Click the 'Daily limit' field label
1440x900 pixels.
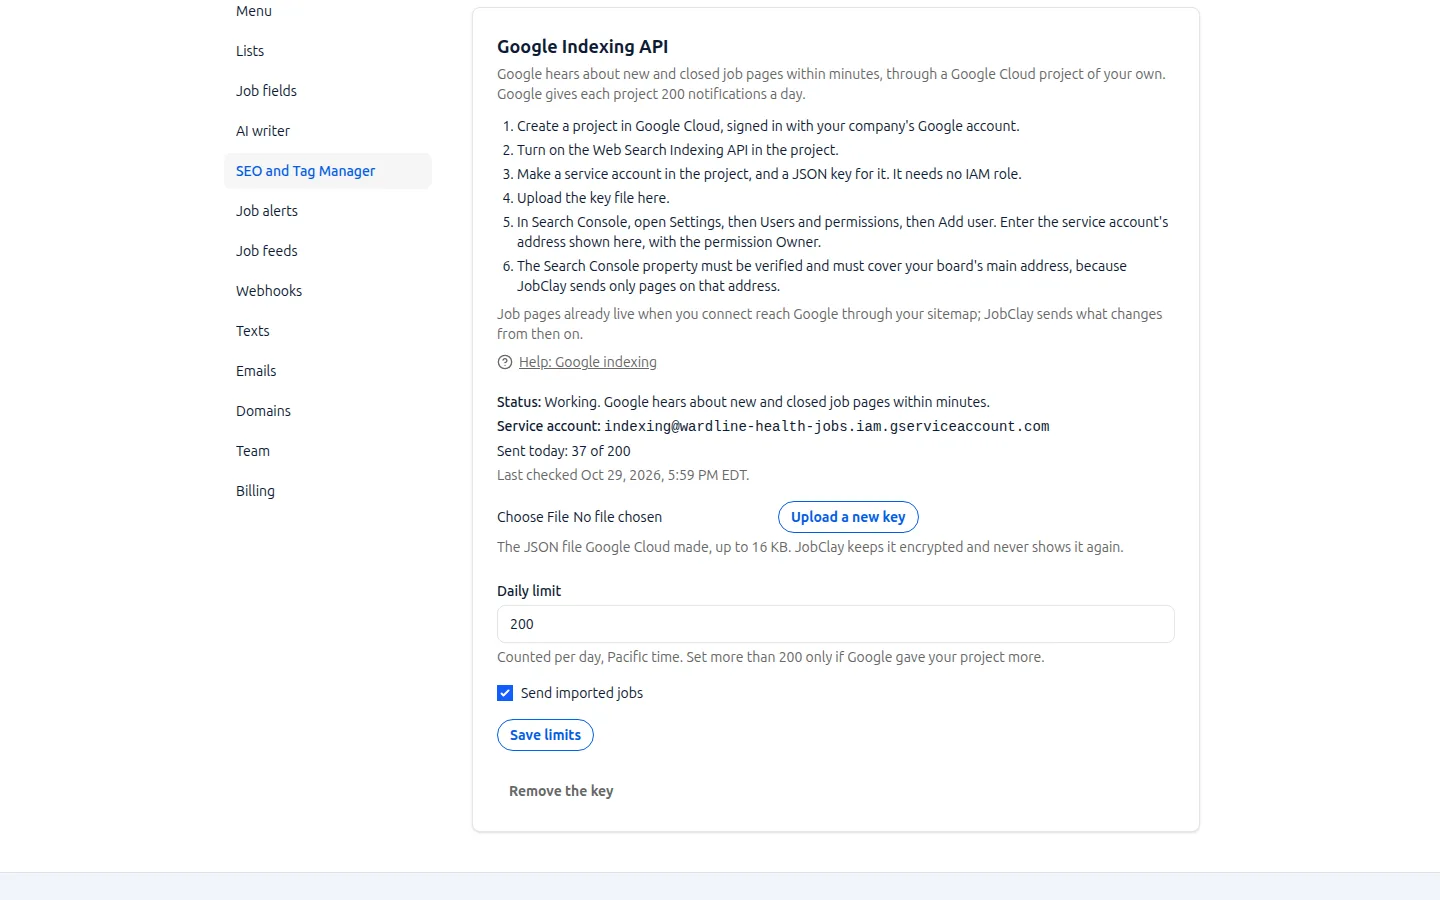(529, 591)
